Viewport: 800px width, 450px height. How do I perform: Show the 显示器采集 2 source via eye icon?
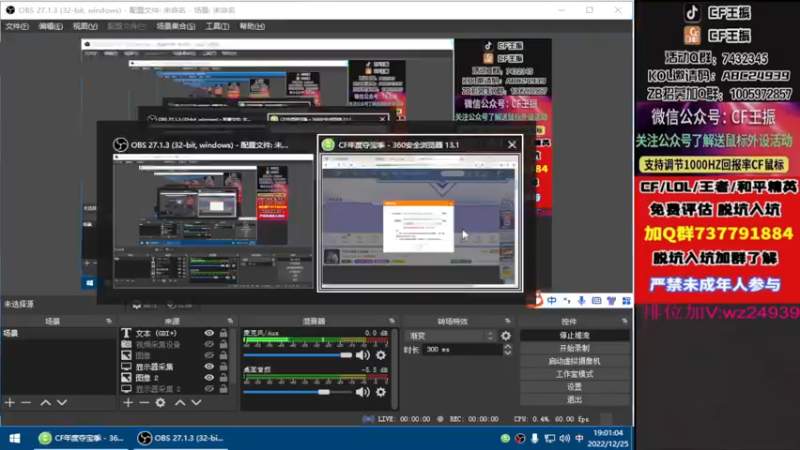coord(209,389)
